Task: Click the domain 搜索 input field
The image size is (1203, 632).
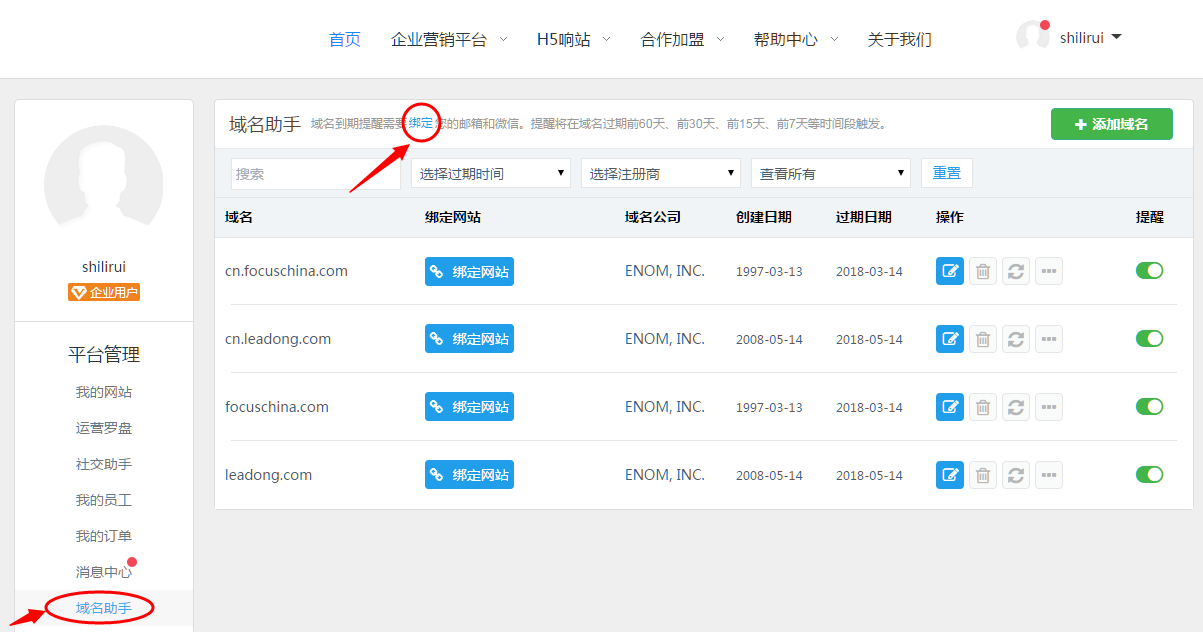Action: coord(315,174)
